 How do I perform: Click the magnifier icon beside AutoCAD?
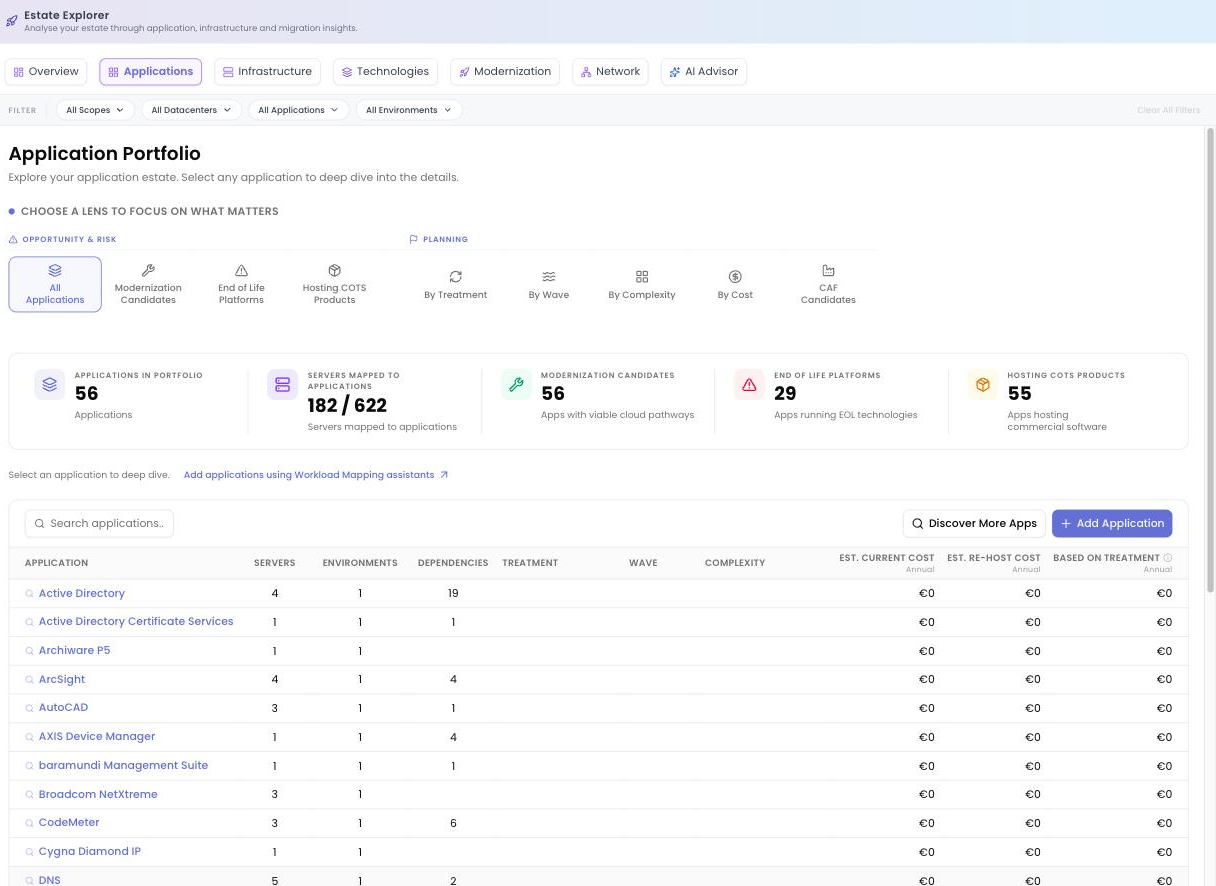tap(30, 708)
